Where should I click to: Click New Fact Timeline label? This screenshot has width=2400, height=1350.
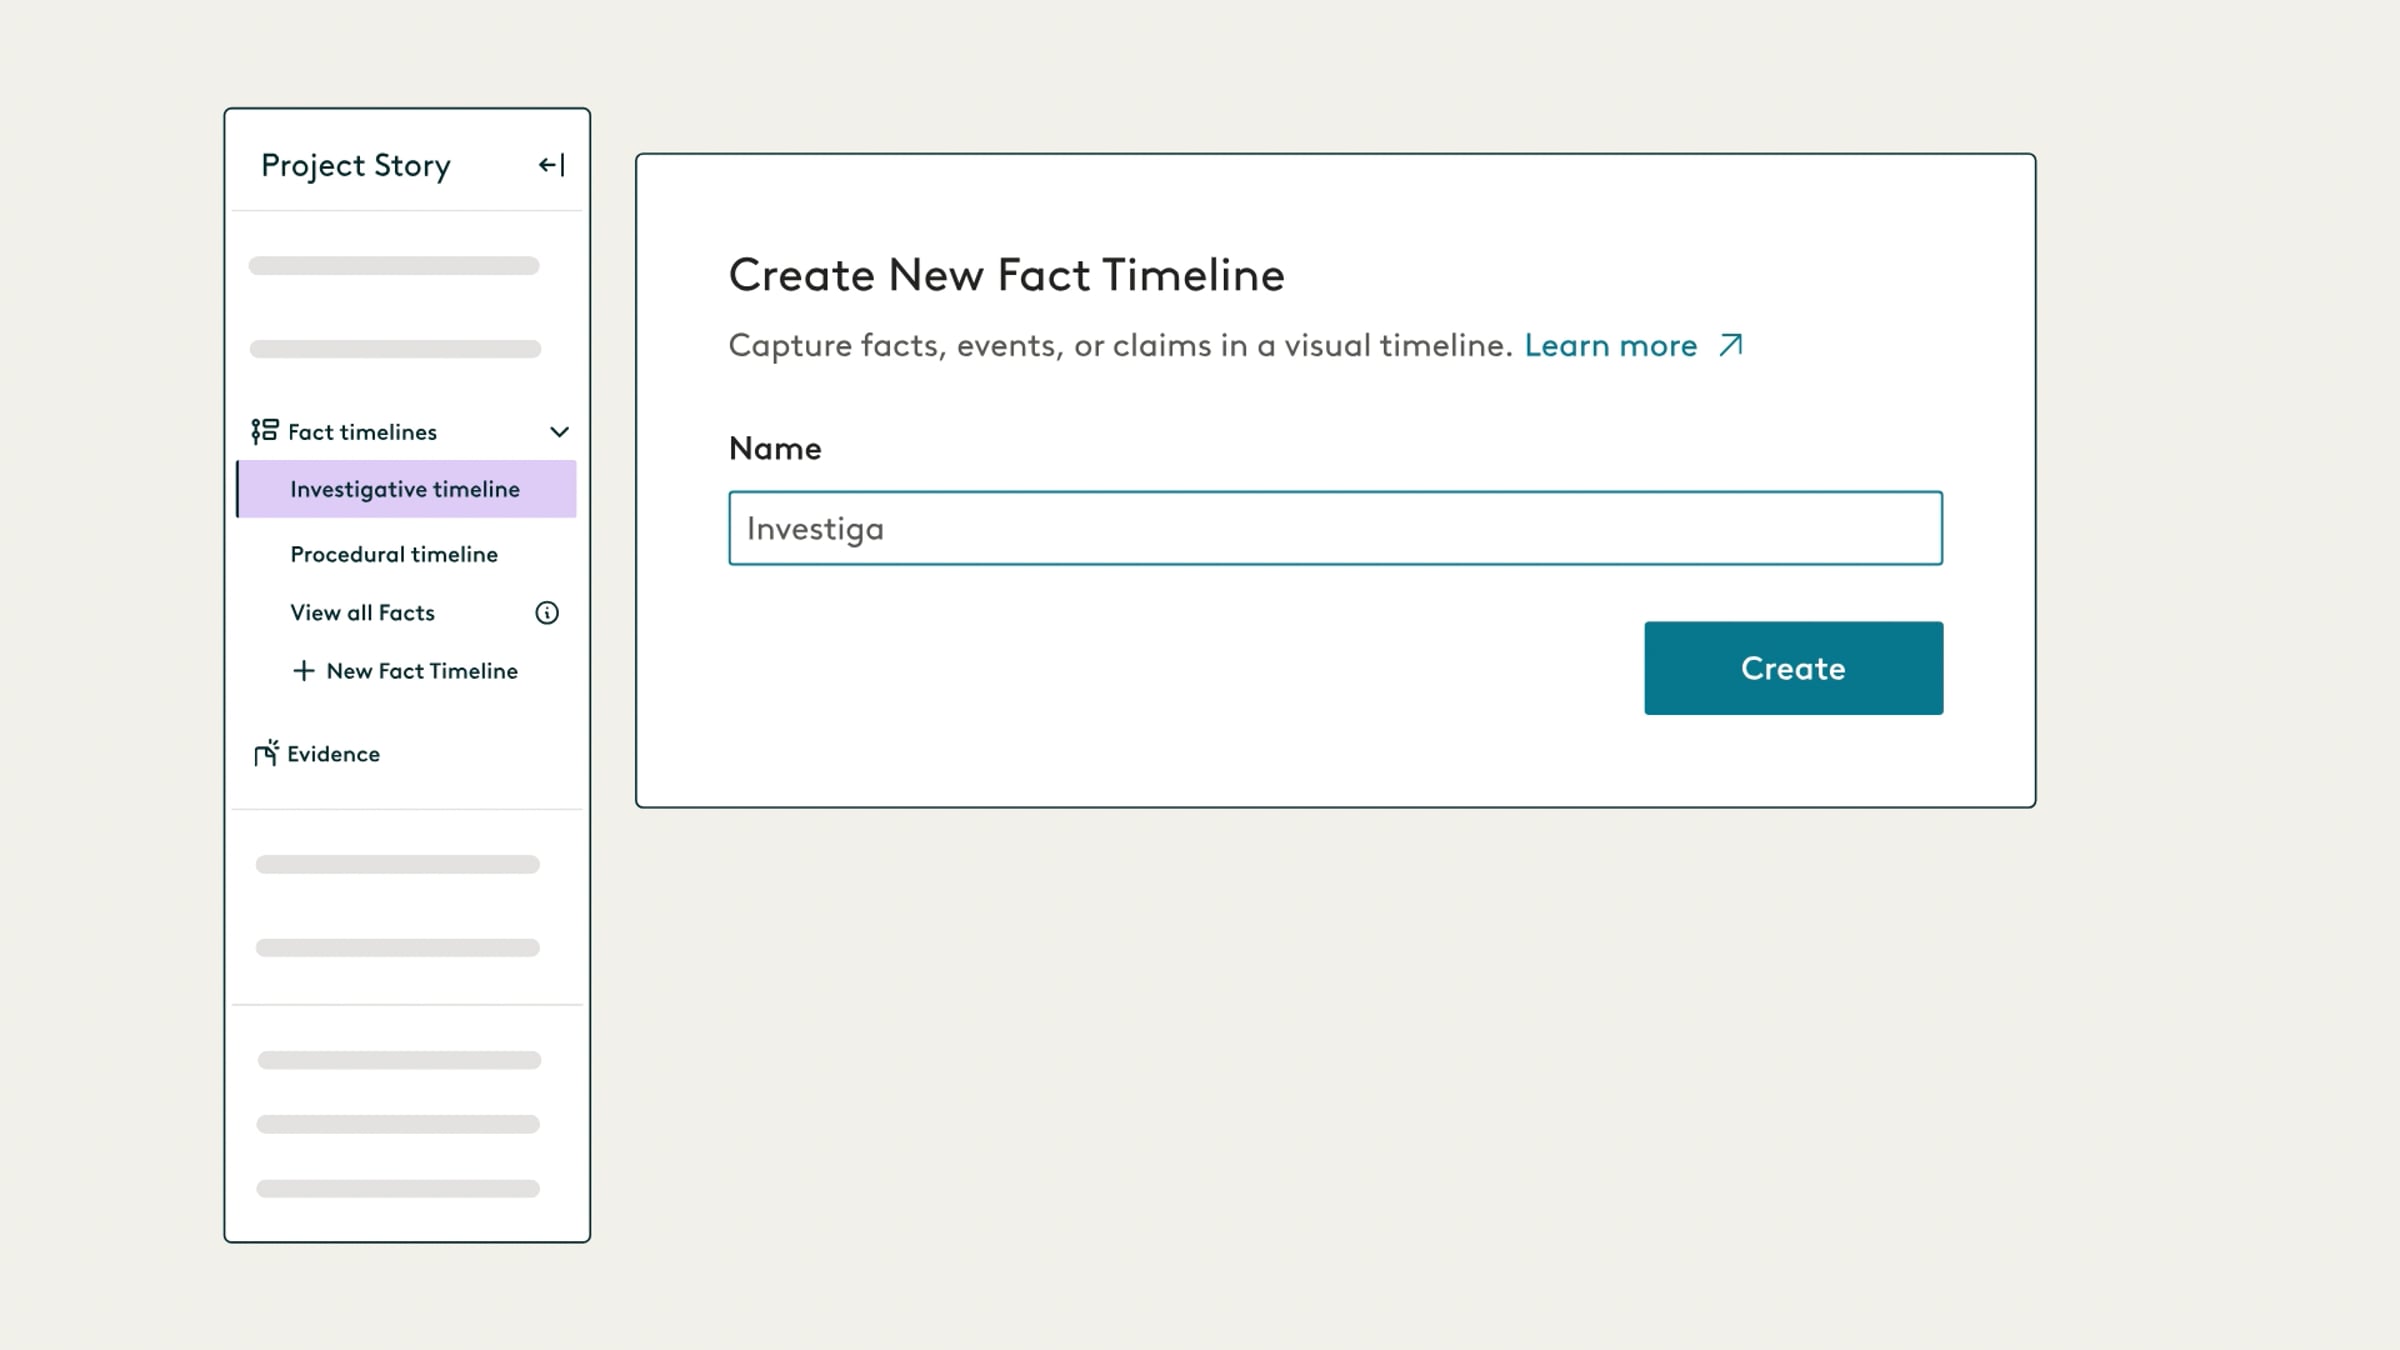pos(422,671)
